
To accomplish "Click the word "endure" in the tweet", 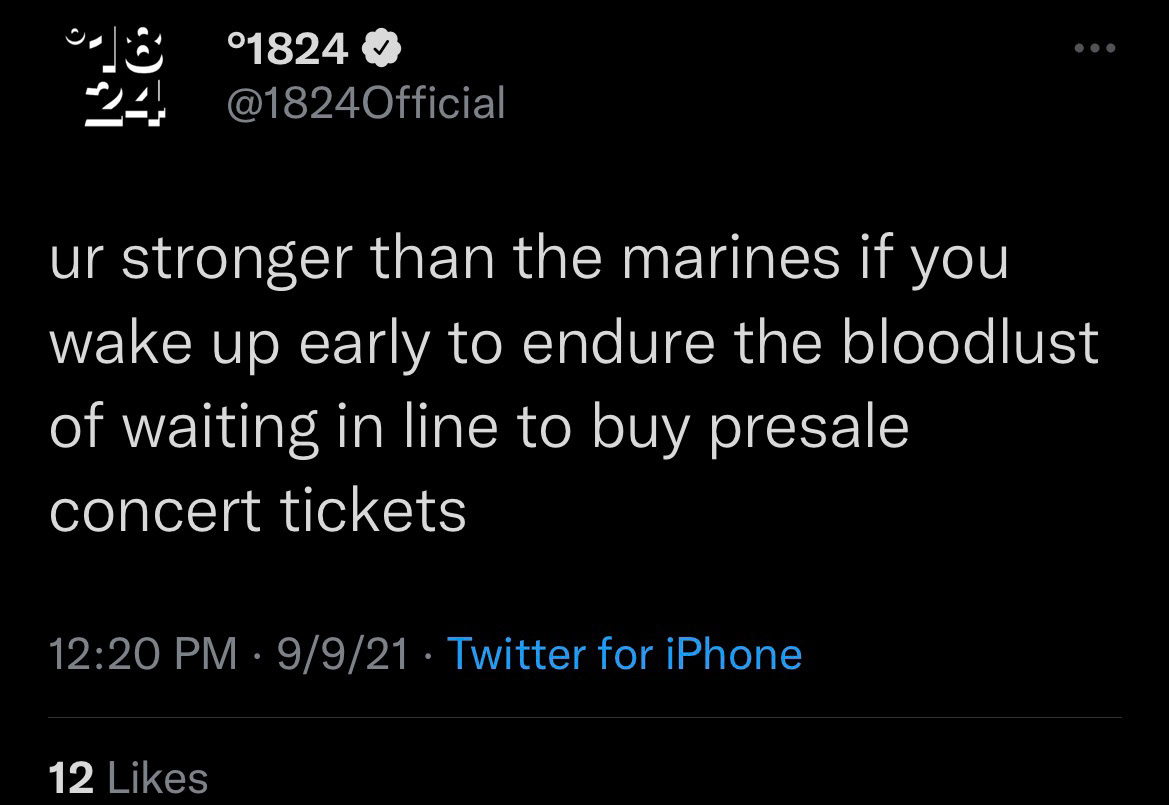I will coord(617,343).
